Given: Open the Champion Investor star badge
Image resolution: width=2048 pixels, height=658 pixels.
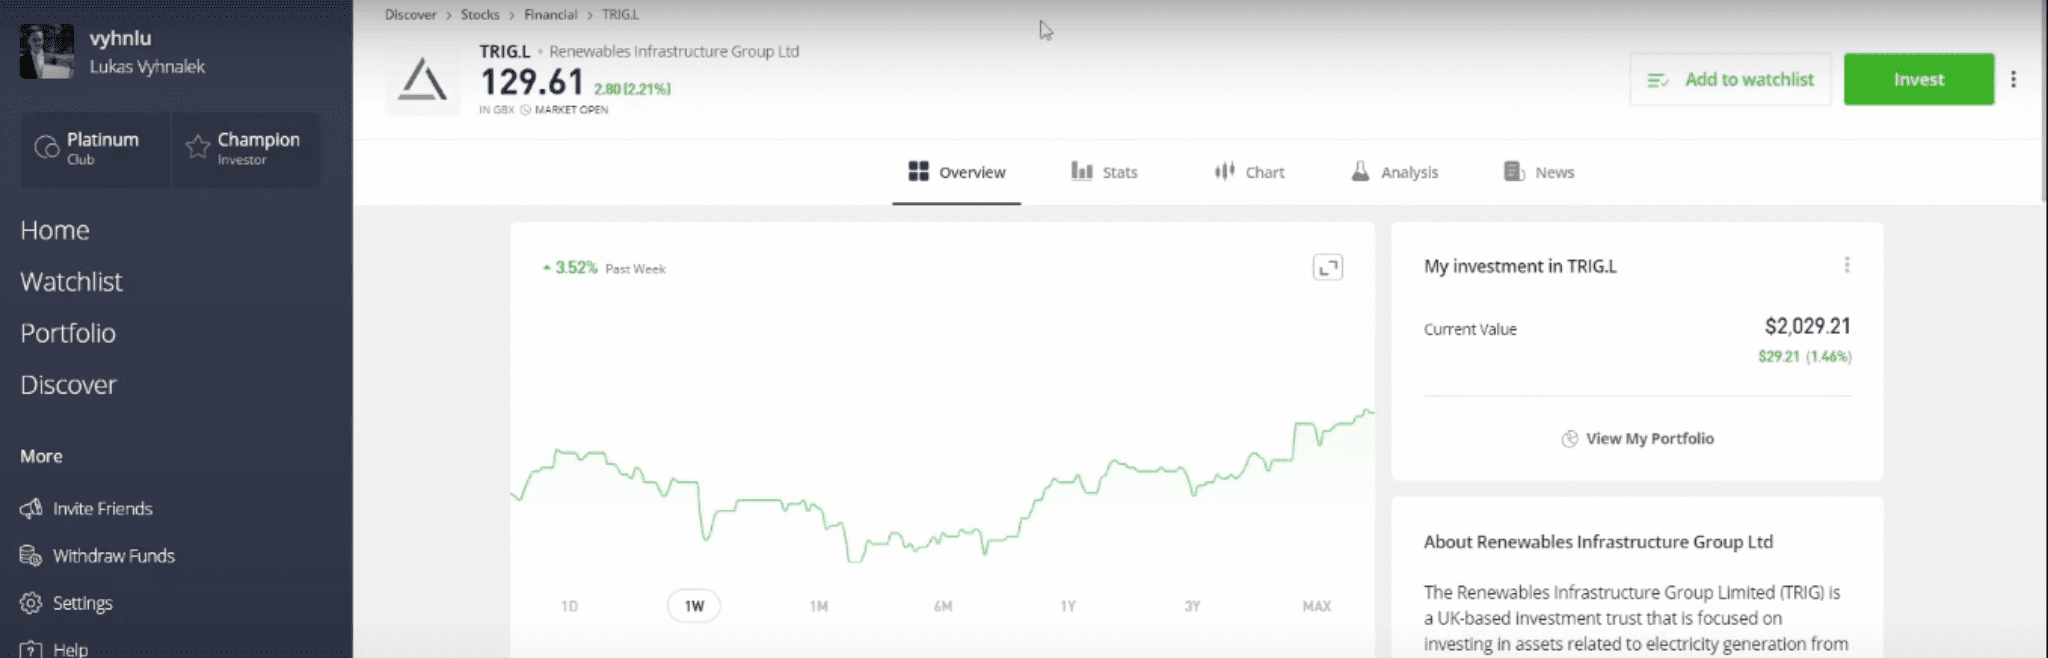Looking at the screenshot, I should point(246,148).
